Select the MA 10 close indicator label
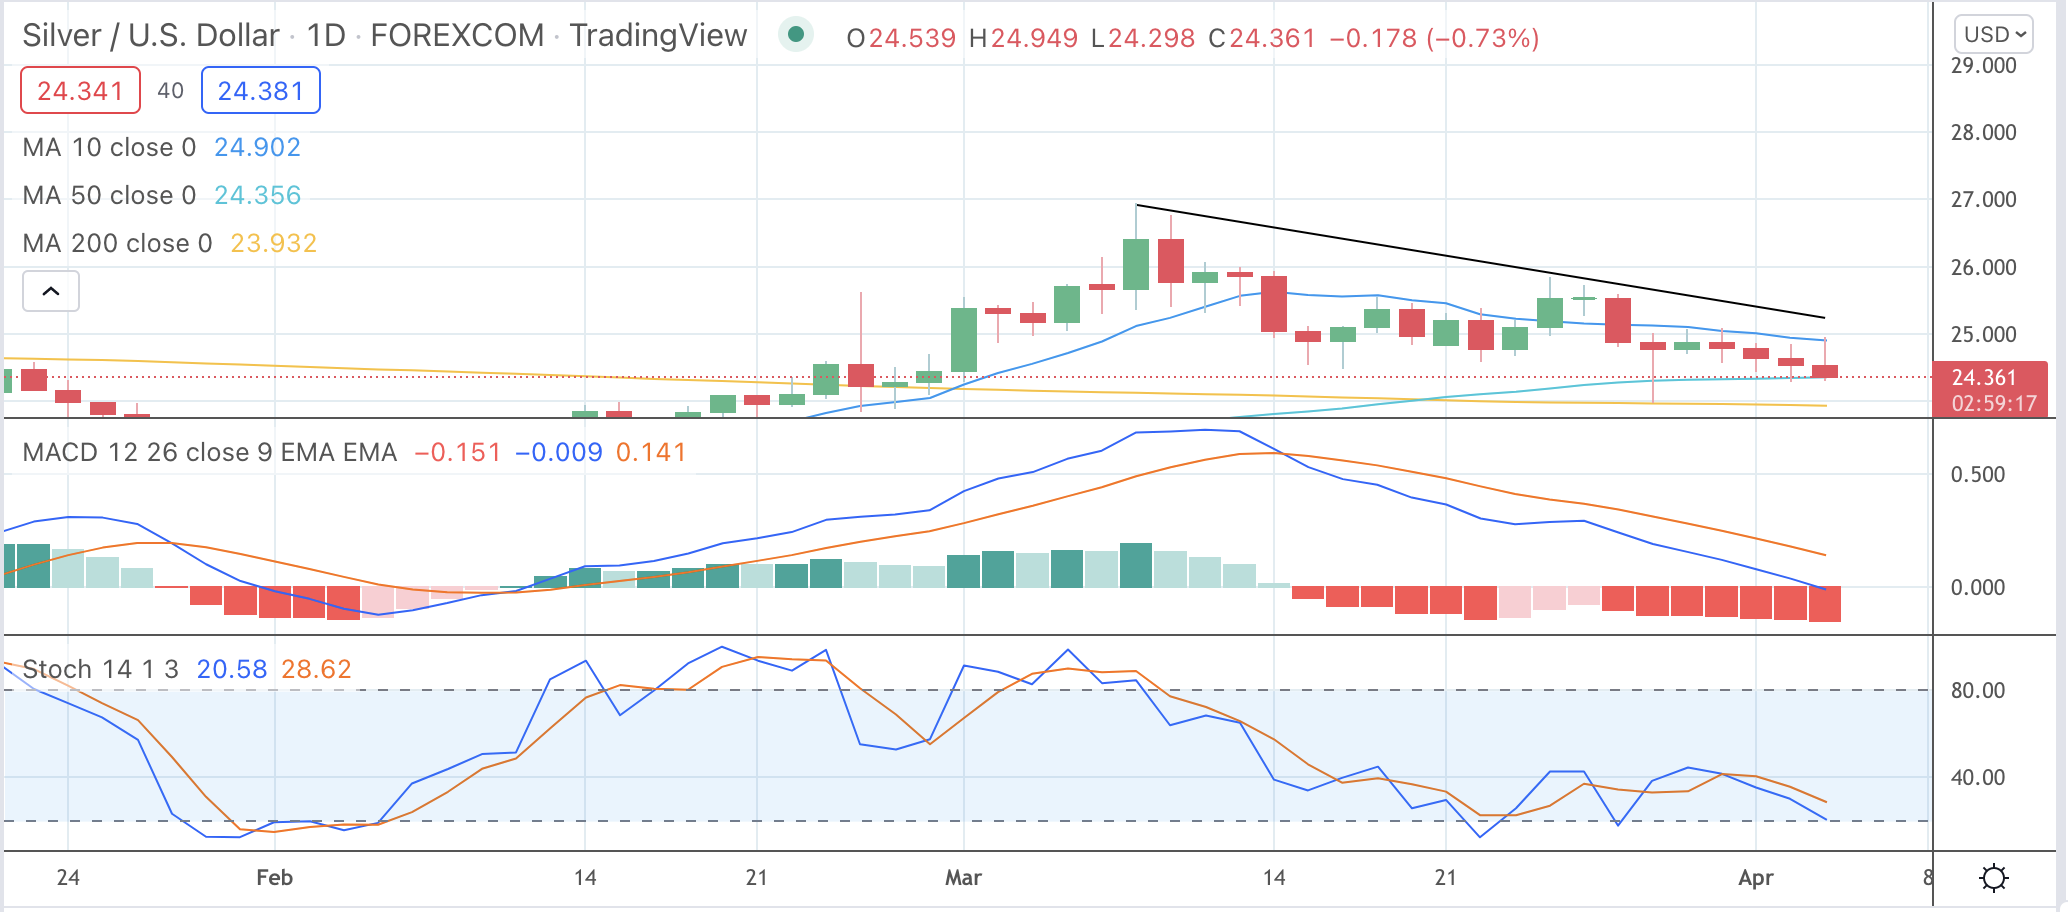This screenshot has height=912, width=2068. (x=109, y=147)
